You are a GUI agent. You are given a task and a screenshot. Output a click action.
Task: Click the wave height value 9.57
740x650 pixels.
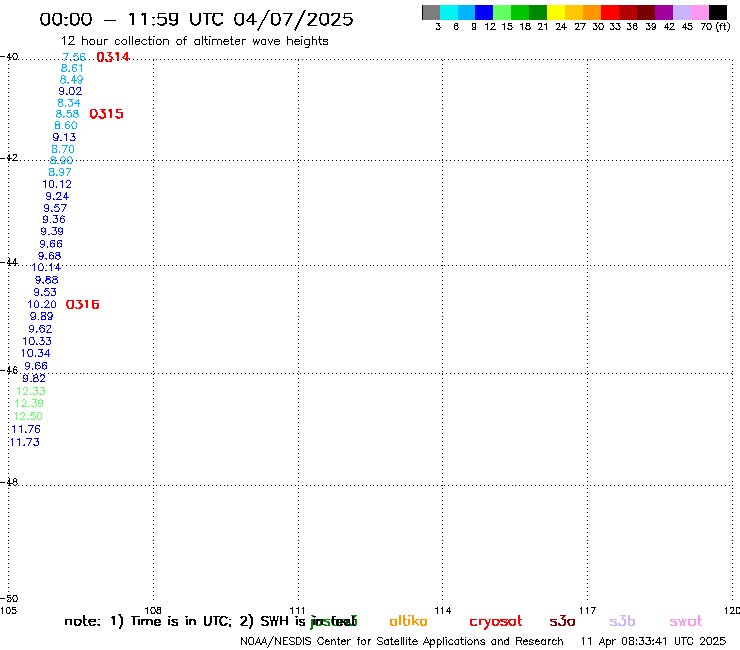tap(55, 208)
